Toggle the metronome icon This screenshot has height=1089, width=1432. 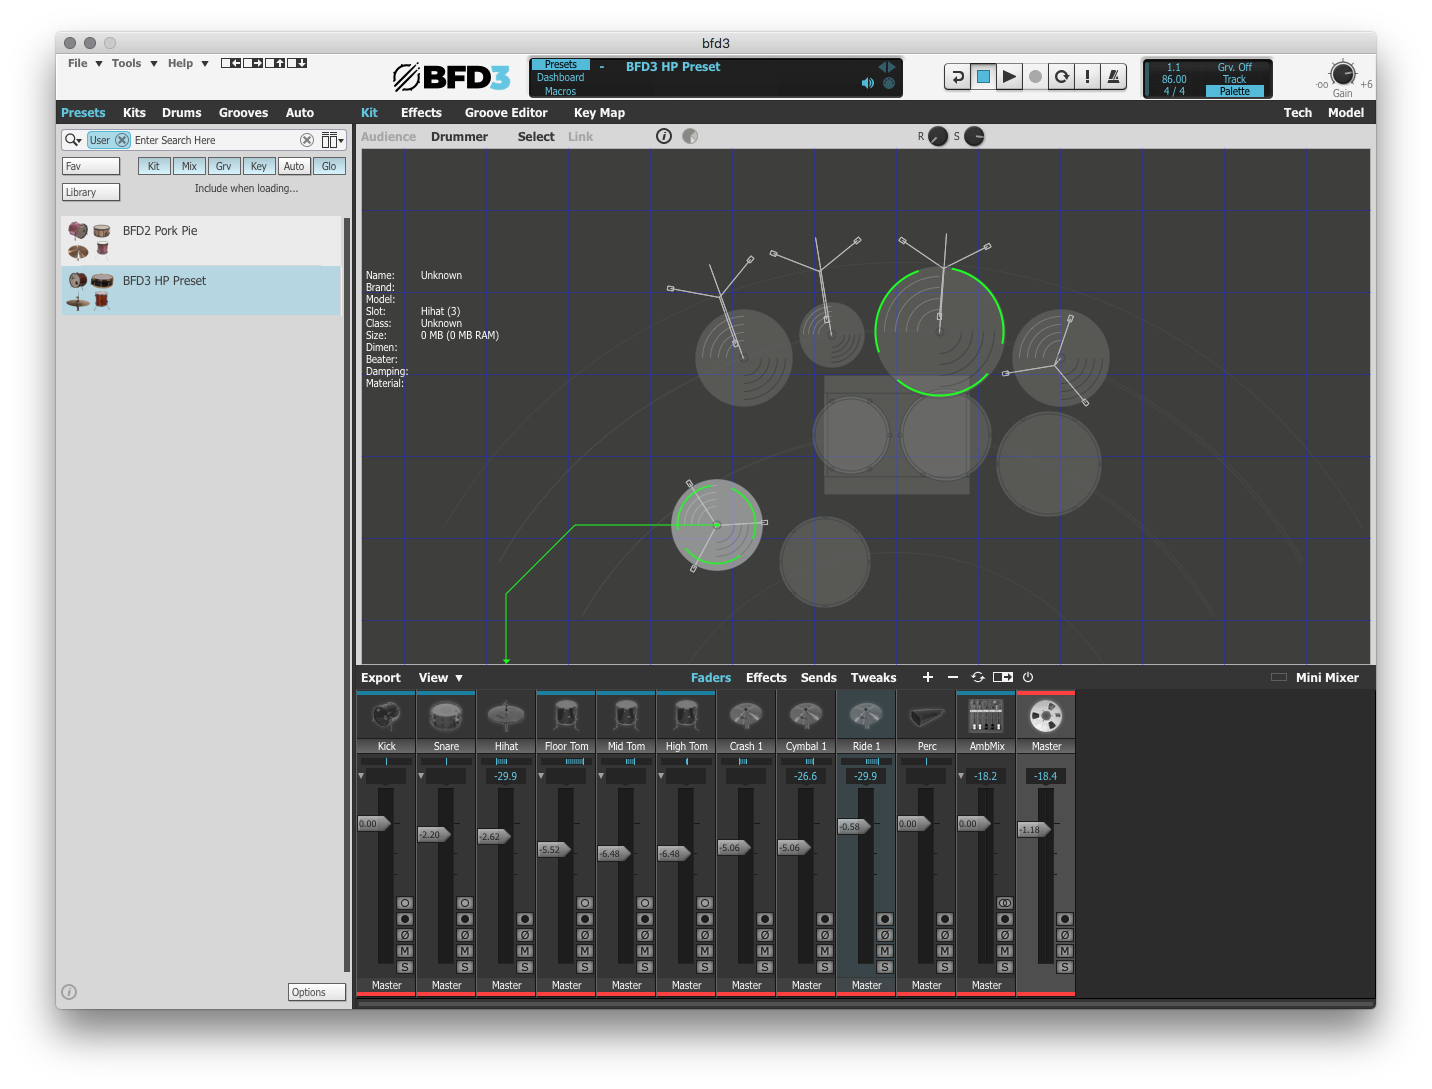(x=1114, y=77)
